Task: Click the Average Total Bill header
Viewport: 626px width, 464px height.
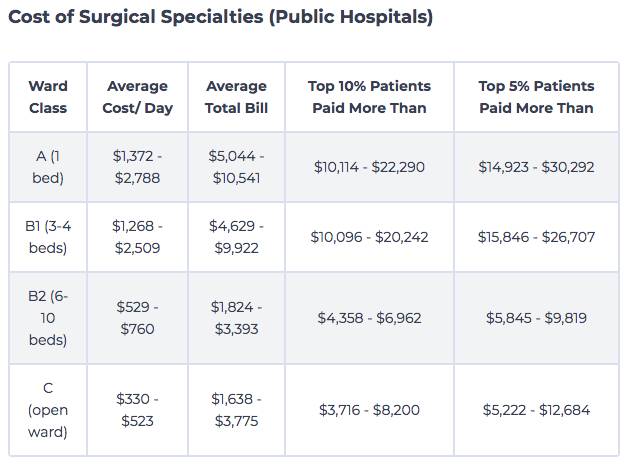Action: (x=236, y=97)
